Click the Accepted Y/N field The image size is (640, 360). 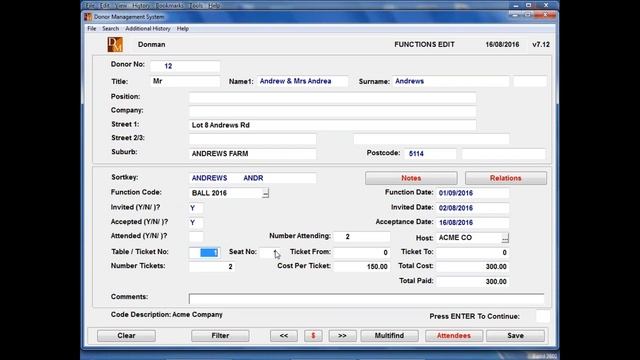196,223
